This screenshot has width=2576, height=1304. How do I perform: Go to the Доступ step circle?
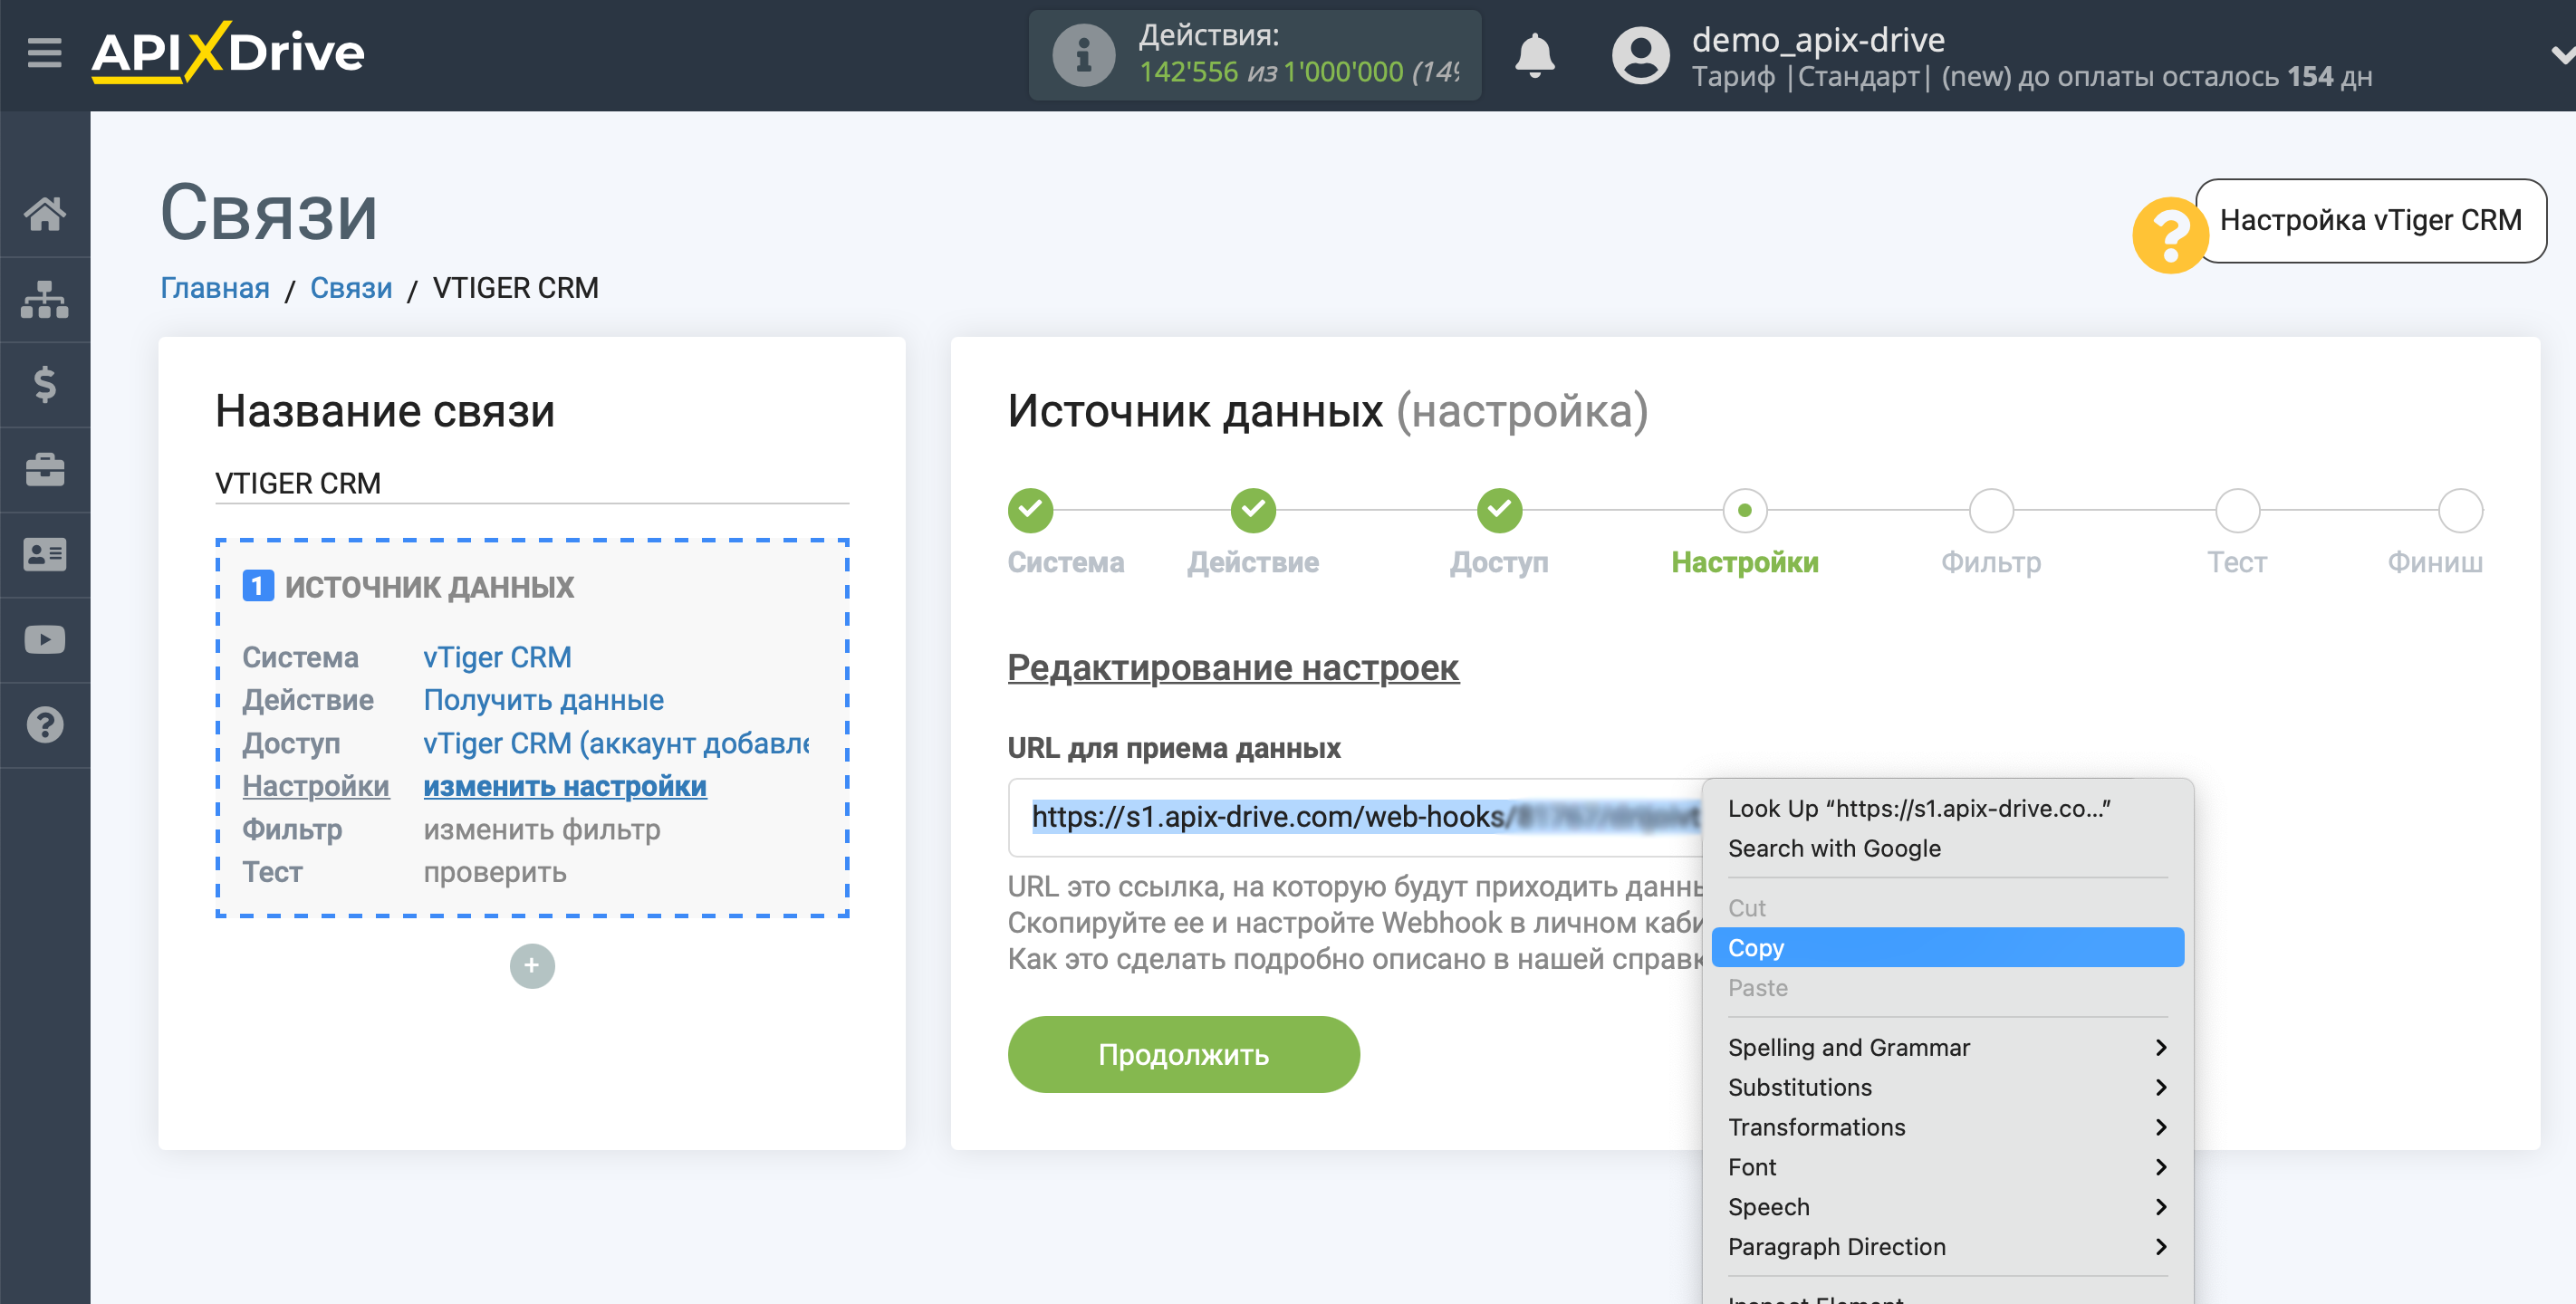pyautogui.click(x=1499, y=510)
